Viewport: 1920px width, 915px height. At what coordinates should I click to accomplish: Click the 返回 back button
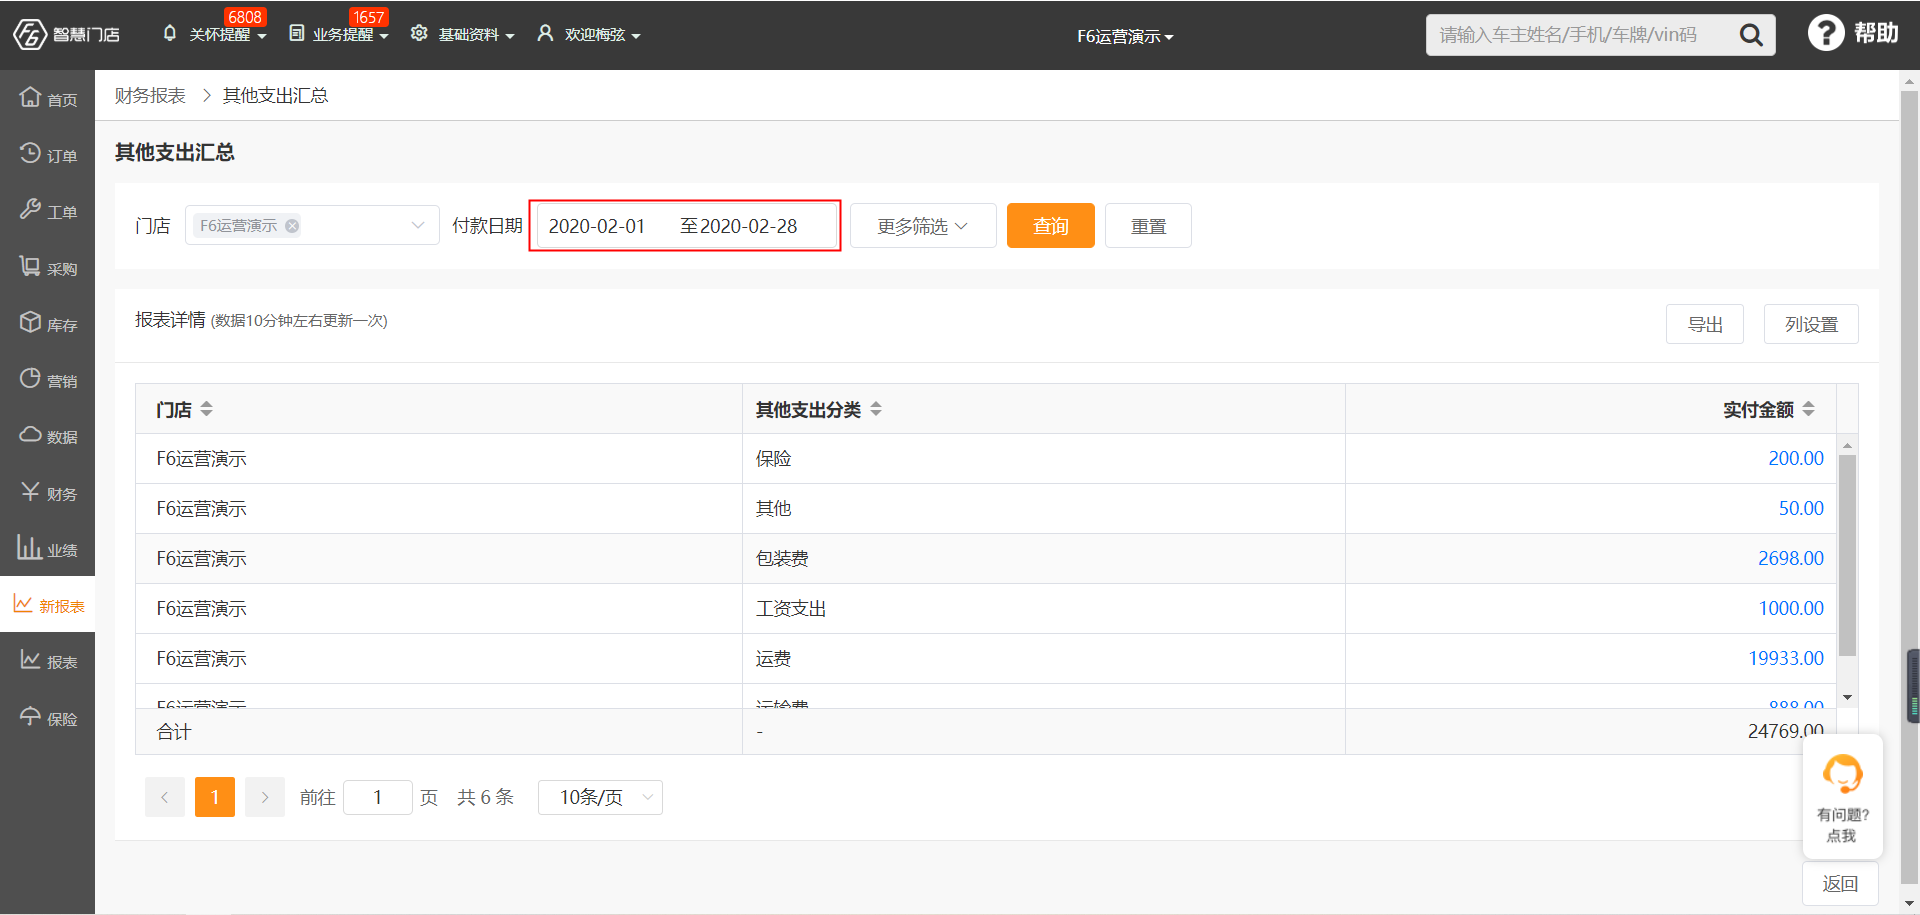coord(1840,884)
